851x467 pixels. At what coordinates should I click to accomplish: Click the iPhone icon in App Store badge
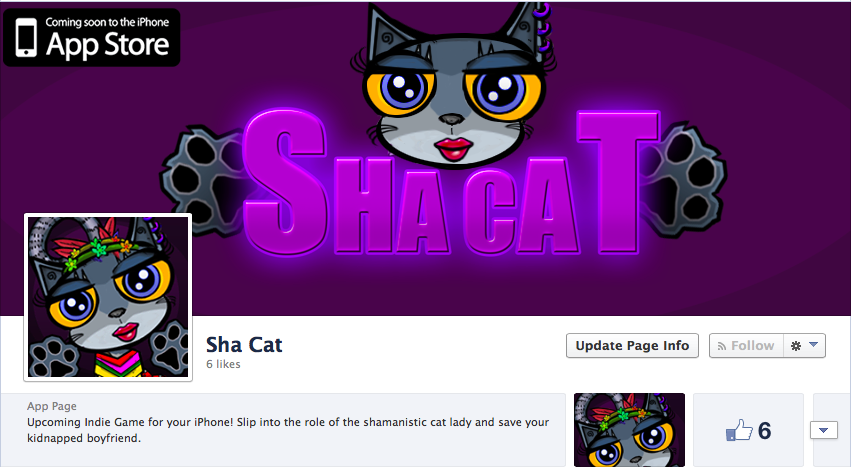26,37
